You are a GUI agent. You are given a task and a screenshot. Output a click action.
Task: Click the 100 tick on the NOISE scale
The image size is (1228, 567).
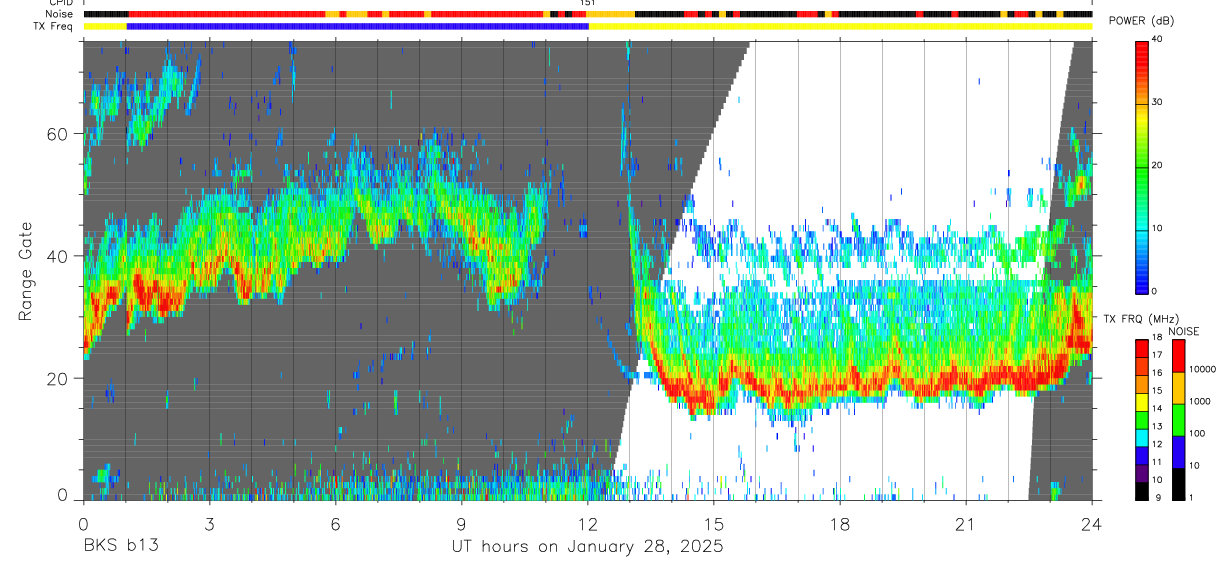pyautogui.click(x=1198, y=434)
